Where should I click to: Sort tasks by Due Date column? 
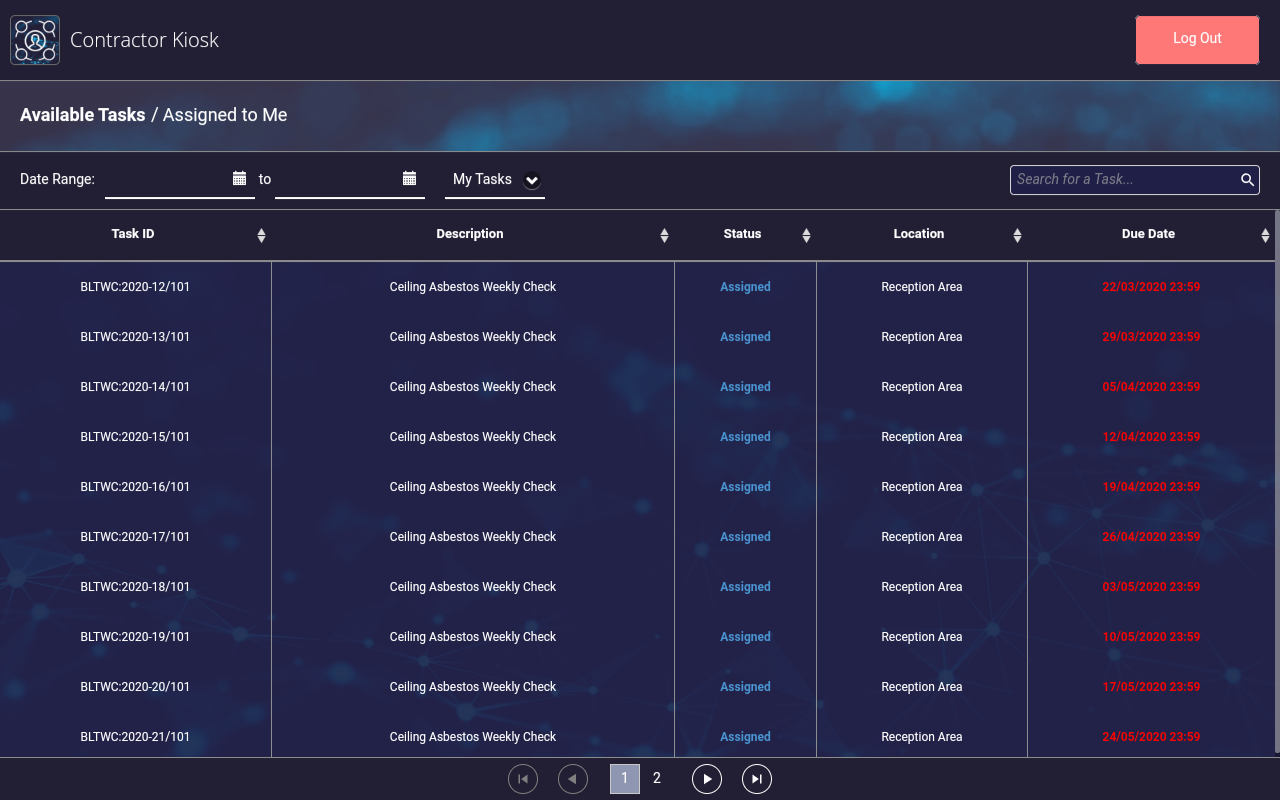pyautogui.click(x=1265, y=235)
